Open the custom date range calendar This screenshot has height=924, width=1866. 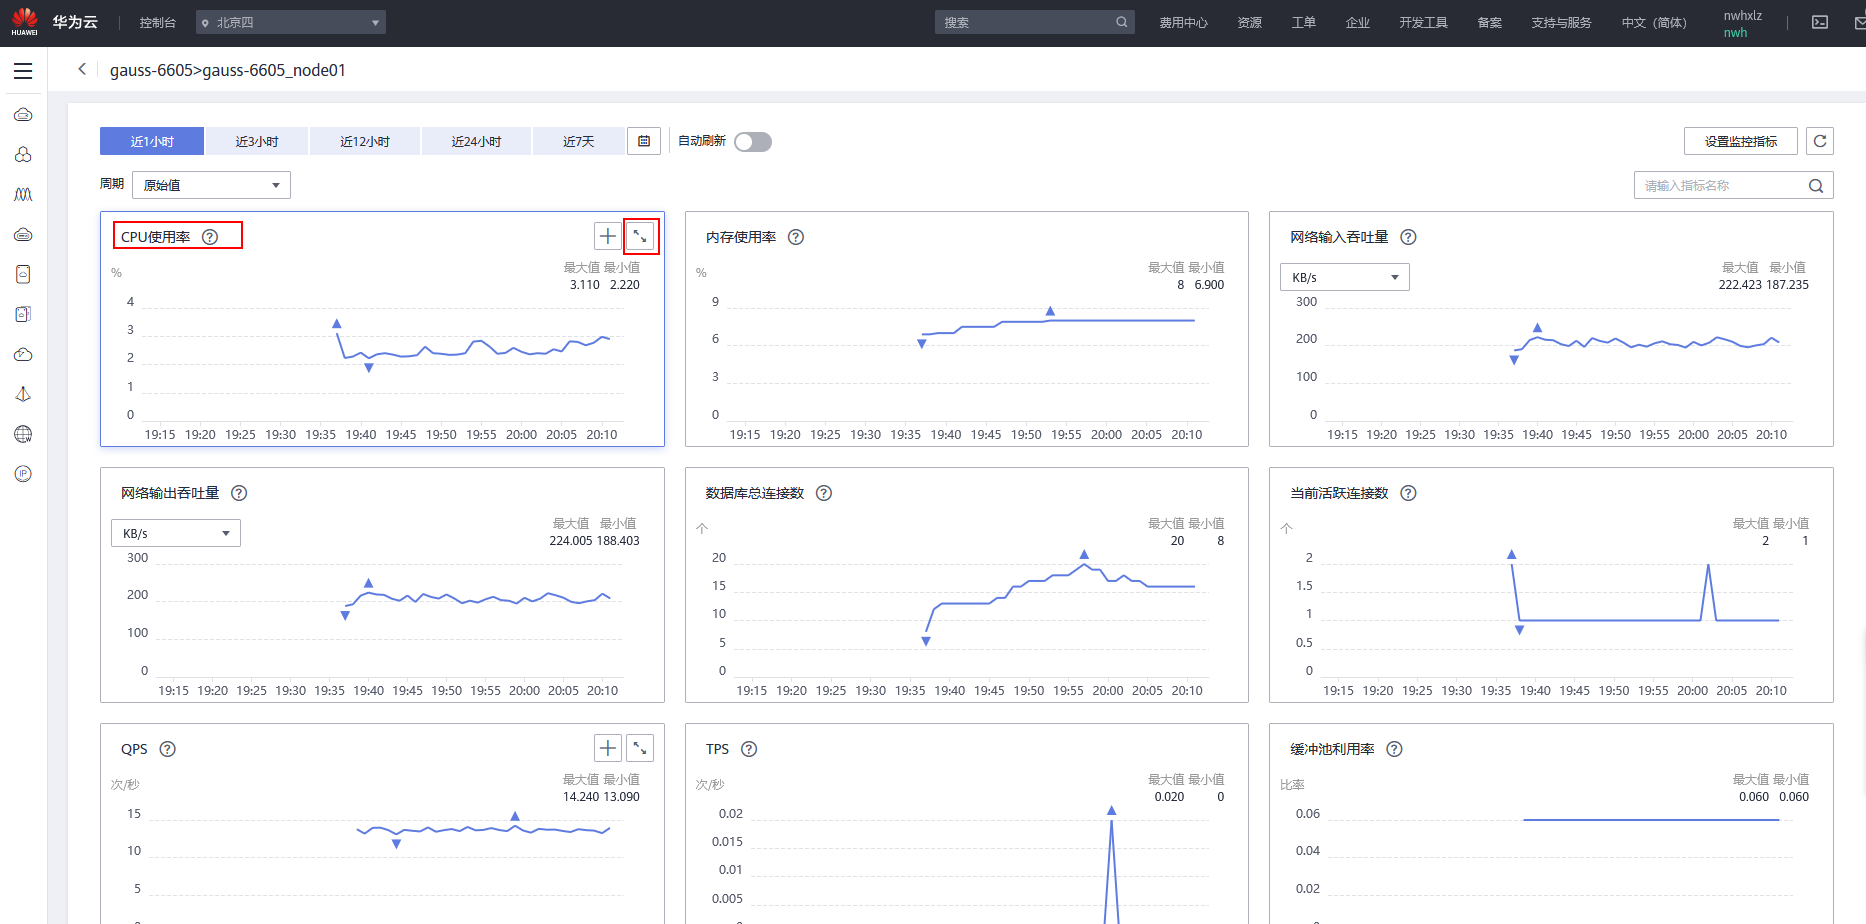pos(644,141)
